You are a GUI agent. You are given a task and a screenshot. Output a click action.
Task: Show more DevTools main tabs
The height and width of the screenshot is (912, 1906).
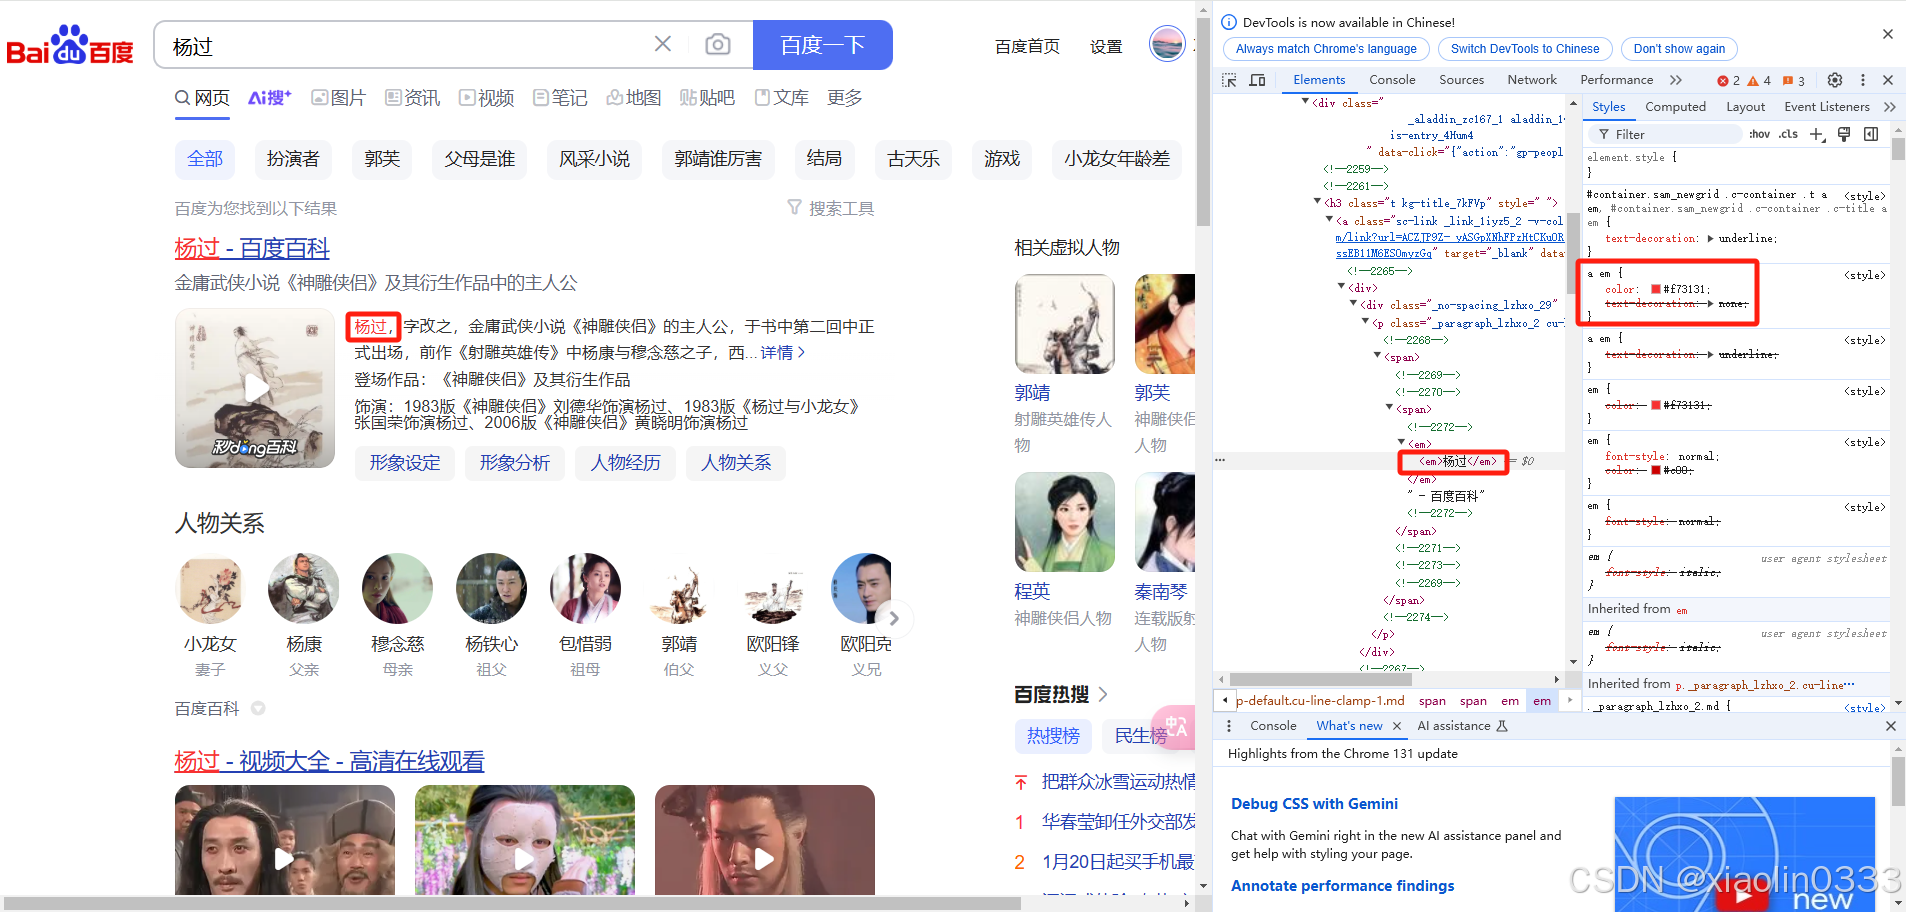tap(1676, 80)
